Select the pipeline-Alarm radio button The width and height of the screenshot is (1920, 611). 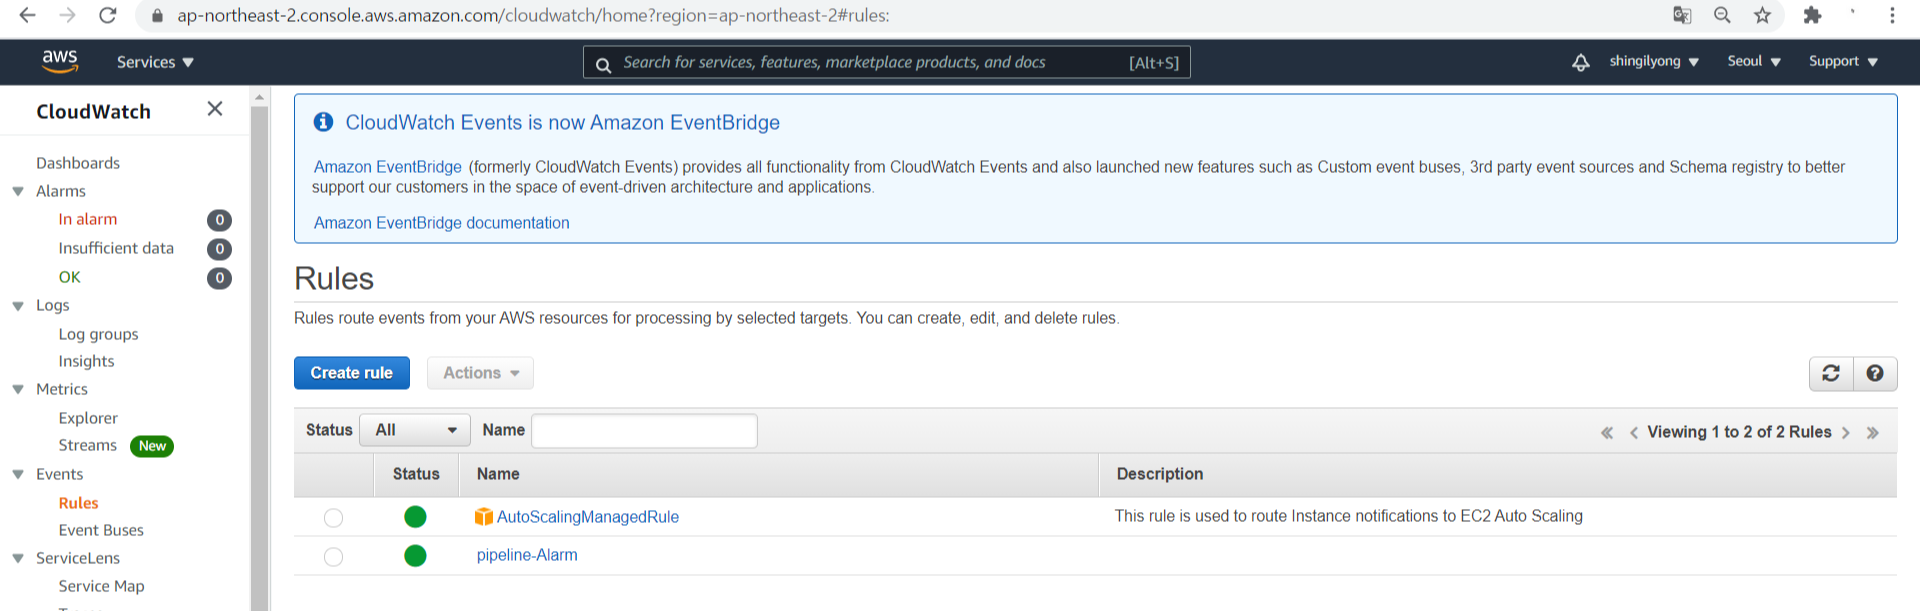click(333, 556)
